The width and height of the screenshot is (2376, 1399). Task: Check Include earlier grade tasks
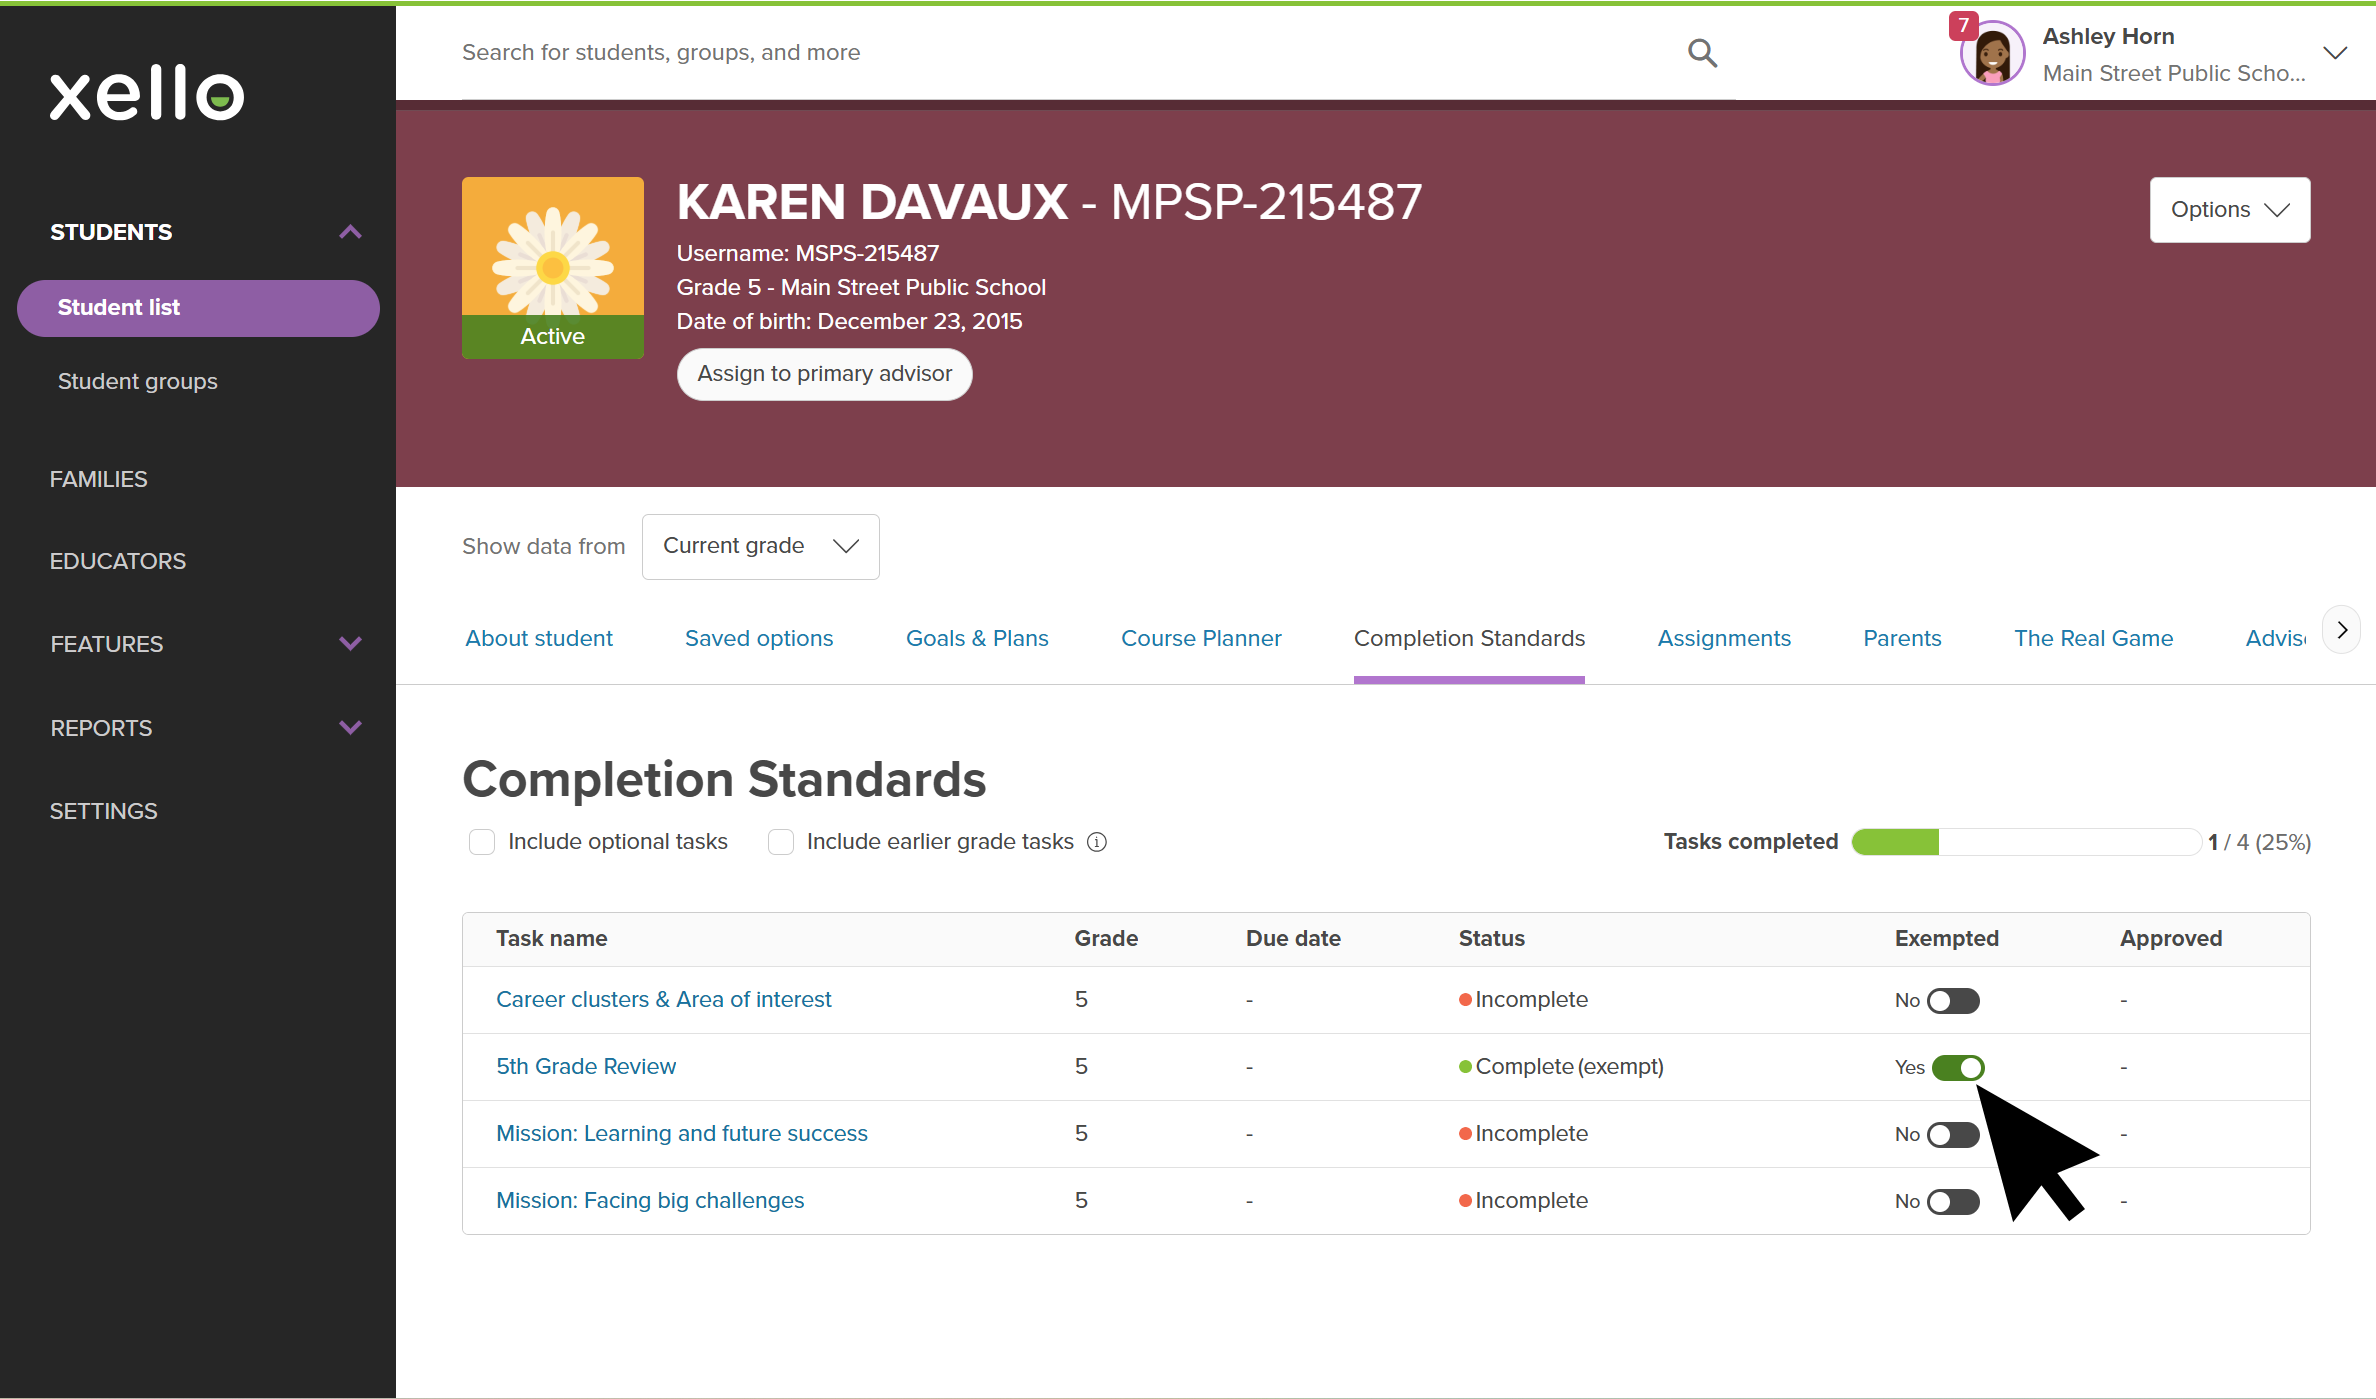[x=781, y=842]
